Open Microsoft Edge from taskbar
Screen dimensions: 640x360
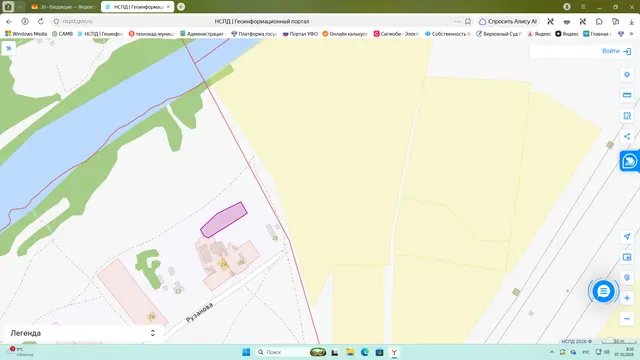click(364, 352)
